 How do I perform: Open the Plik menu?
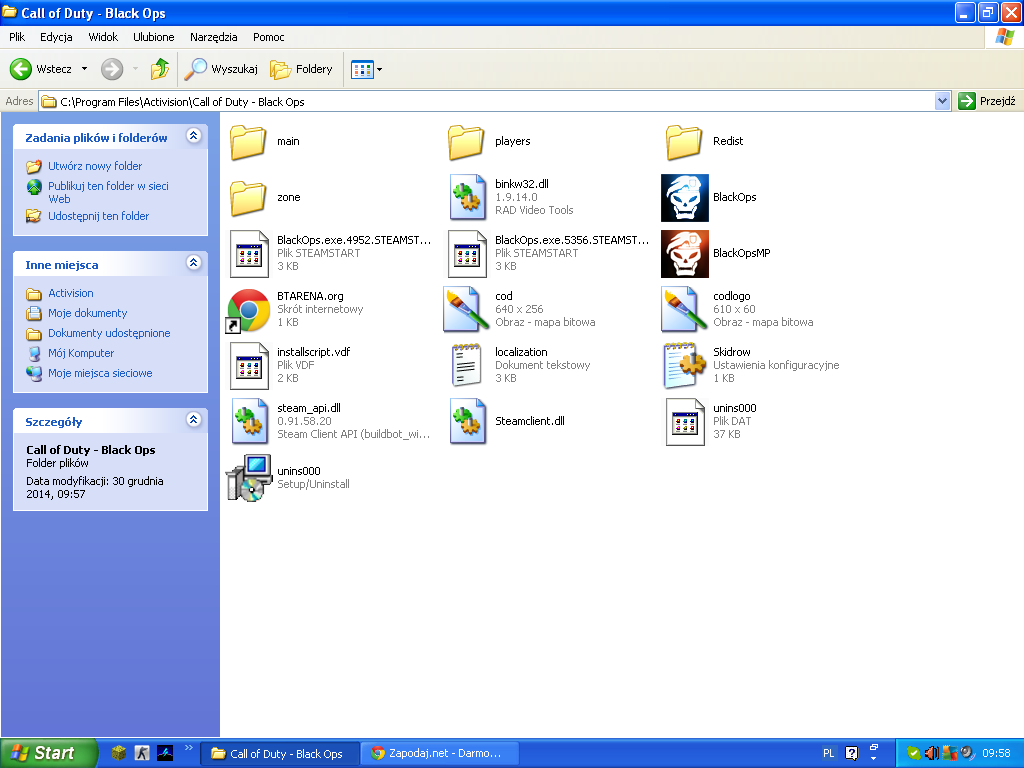click(17, 37)
